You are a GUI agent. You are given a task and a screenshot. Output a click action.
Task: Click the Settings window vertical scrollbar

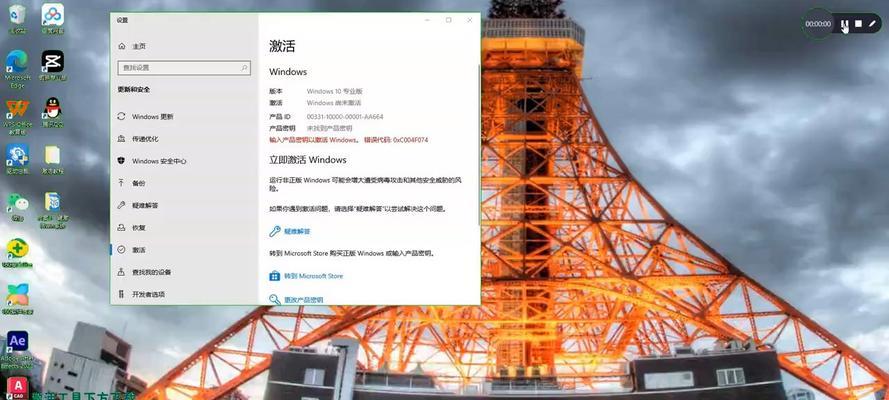click(479, 146)
